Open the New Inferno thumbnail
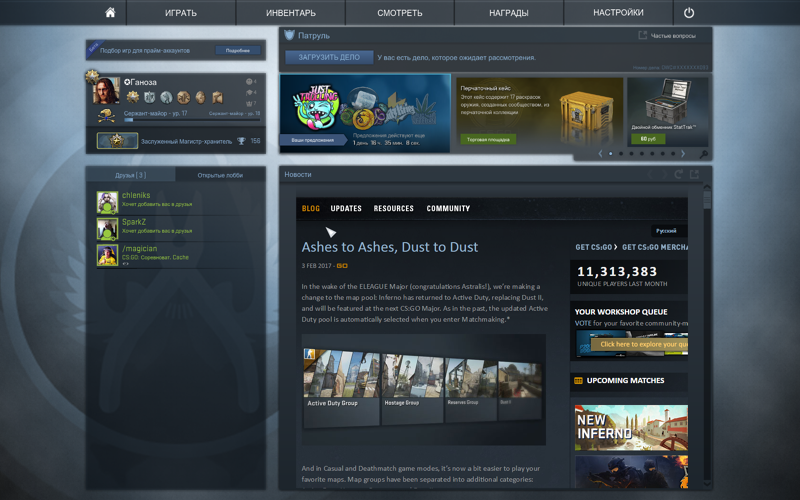The height and width of the screenshot is (500, 800). (x=631, y=428)
